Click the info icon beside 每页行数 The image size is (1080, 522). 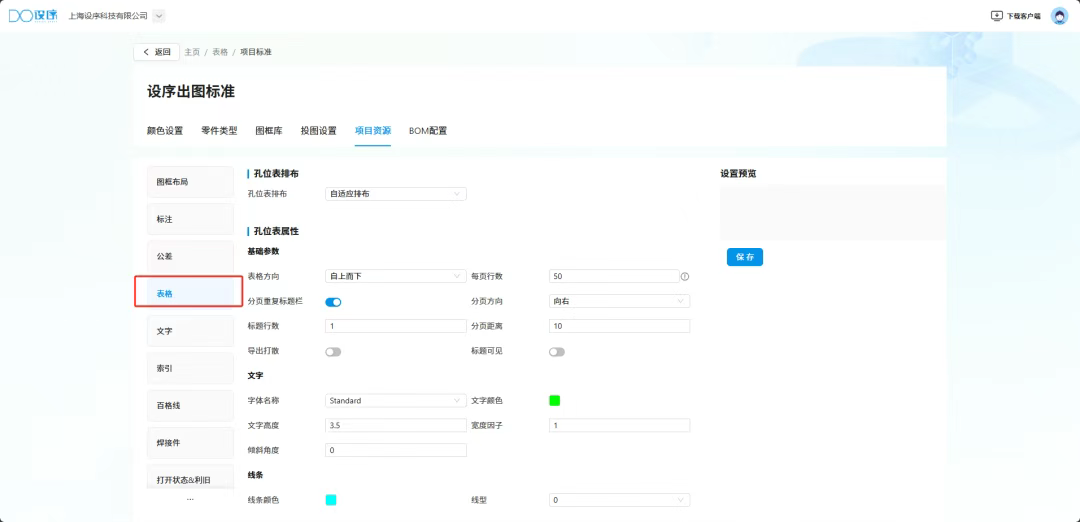point(685,276)
